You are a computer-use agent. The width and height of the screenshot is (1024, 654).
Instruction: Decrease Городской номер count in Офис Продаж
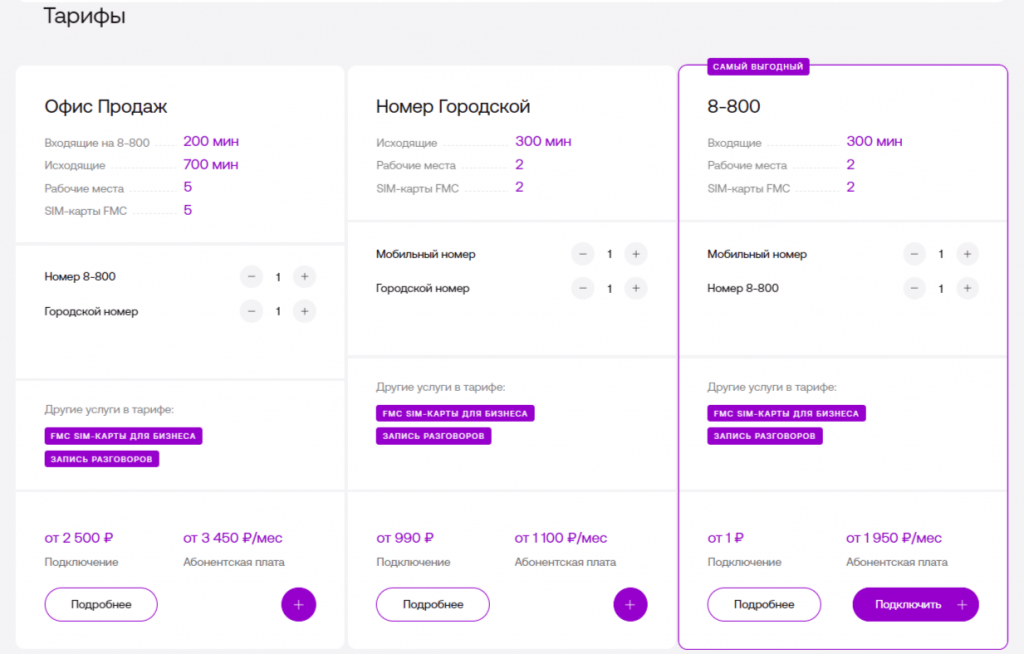coord(251,311)
